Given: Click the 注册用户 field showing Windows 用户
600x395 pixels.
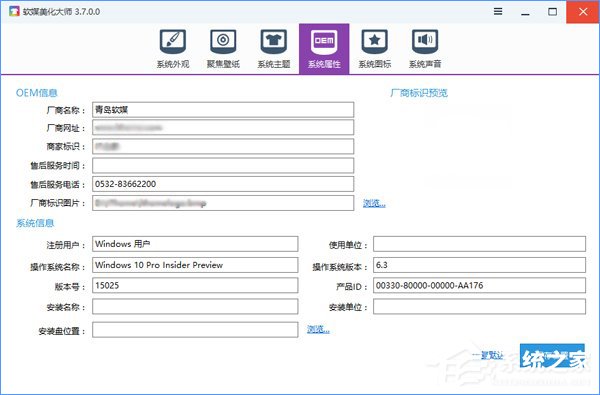Looking at the screenshot, I should point(195,244).
